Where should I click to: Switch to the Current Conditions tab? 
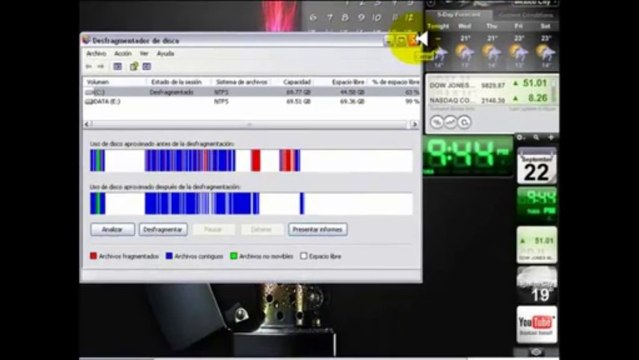pyautogui.click(x=525, y=15)
